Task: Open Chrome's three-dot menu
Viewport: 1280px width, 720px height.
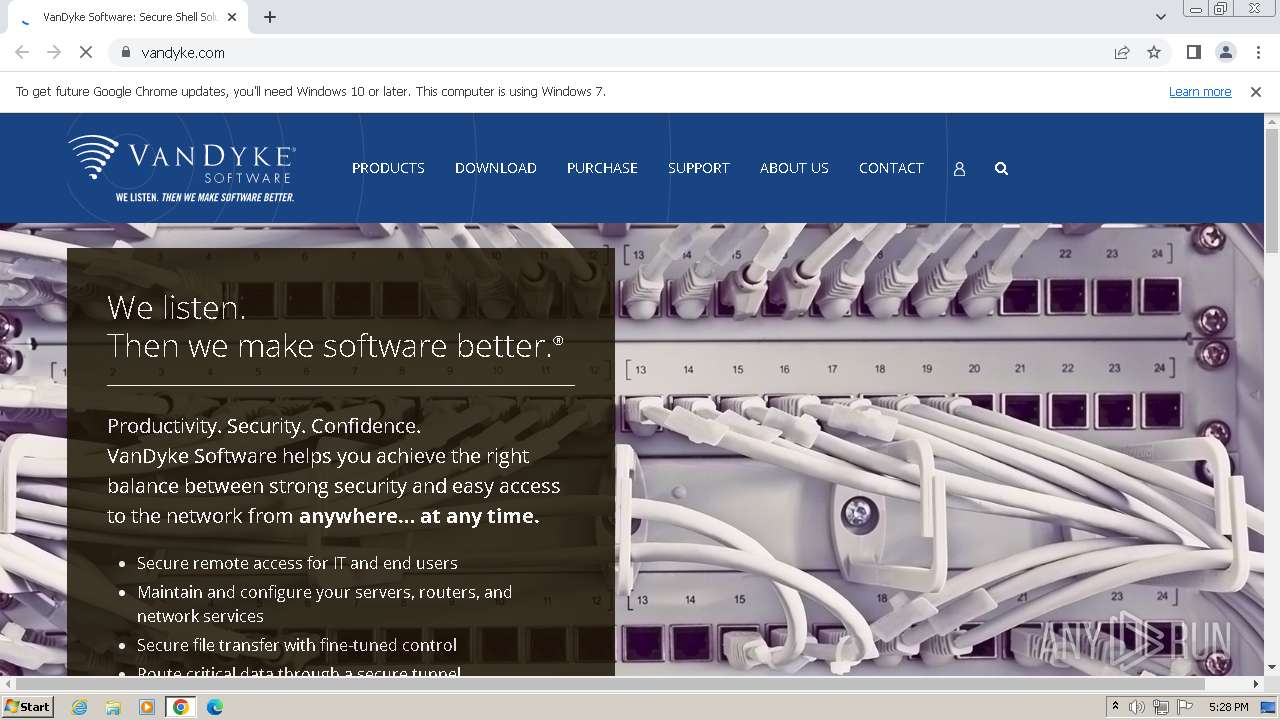Action: pyautogui.click(x=1258, y=52)
